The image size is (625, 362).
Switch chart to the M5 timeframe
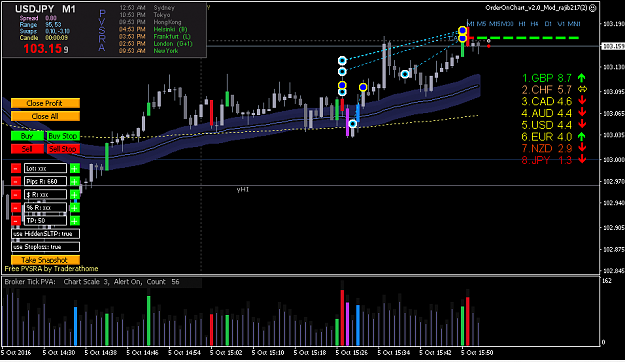[481, 24]
